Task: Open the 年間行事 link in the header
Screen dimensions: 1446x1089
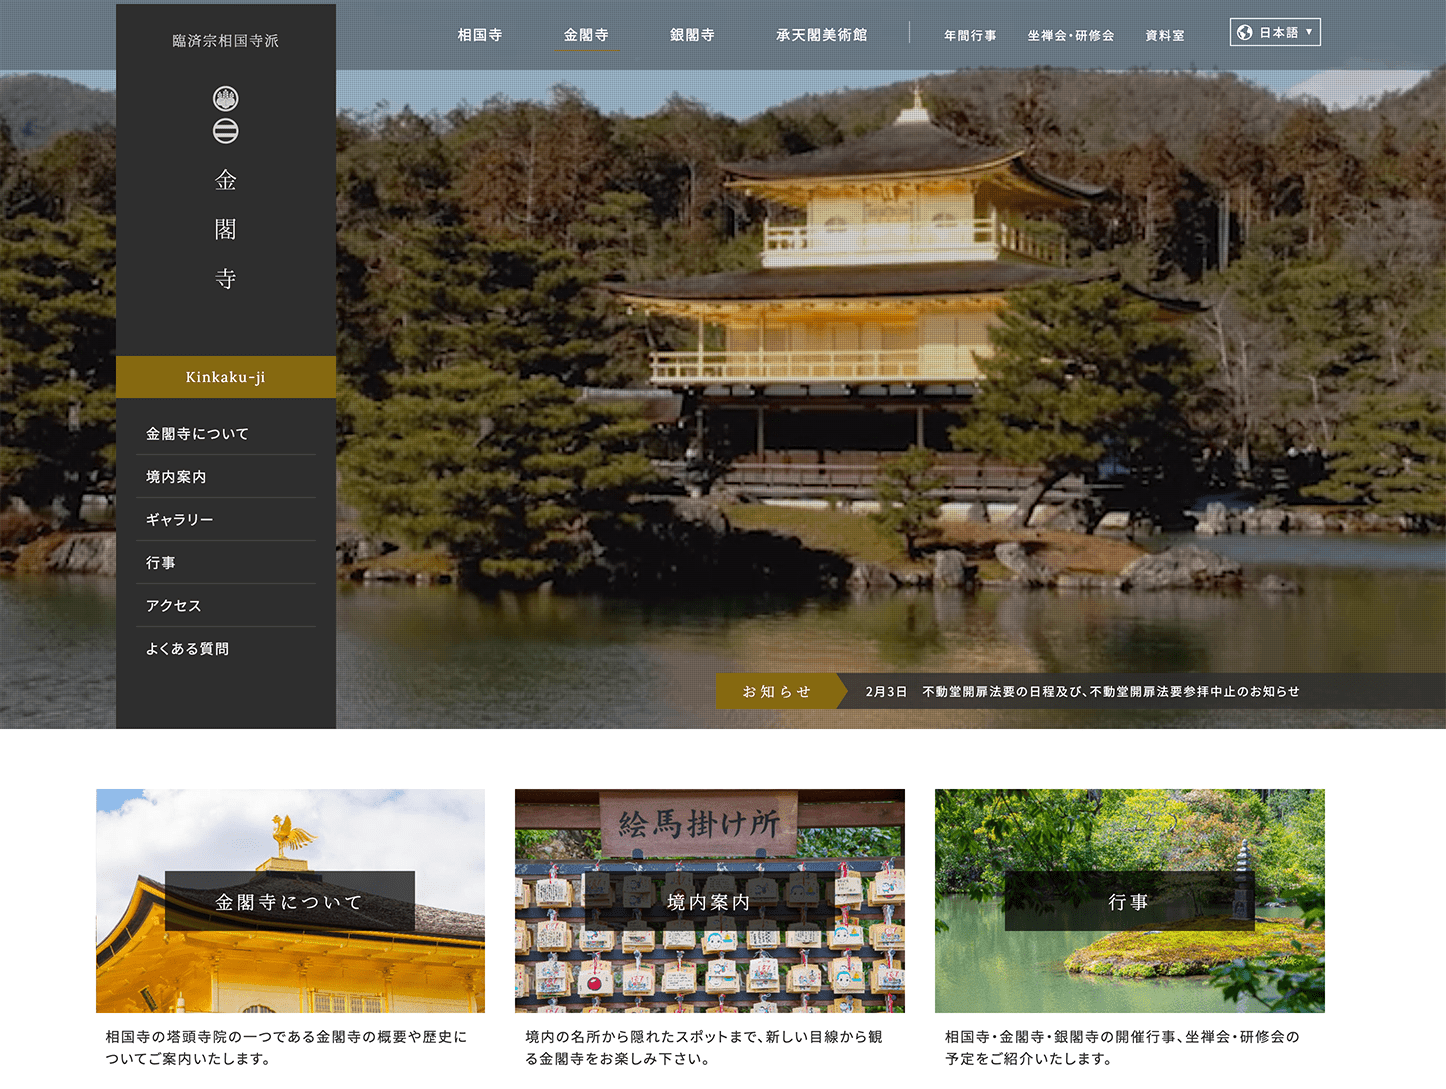Action: 970,35
